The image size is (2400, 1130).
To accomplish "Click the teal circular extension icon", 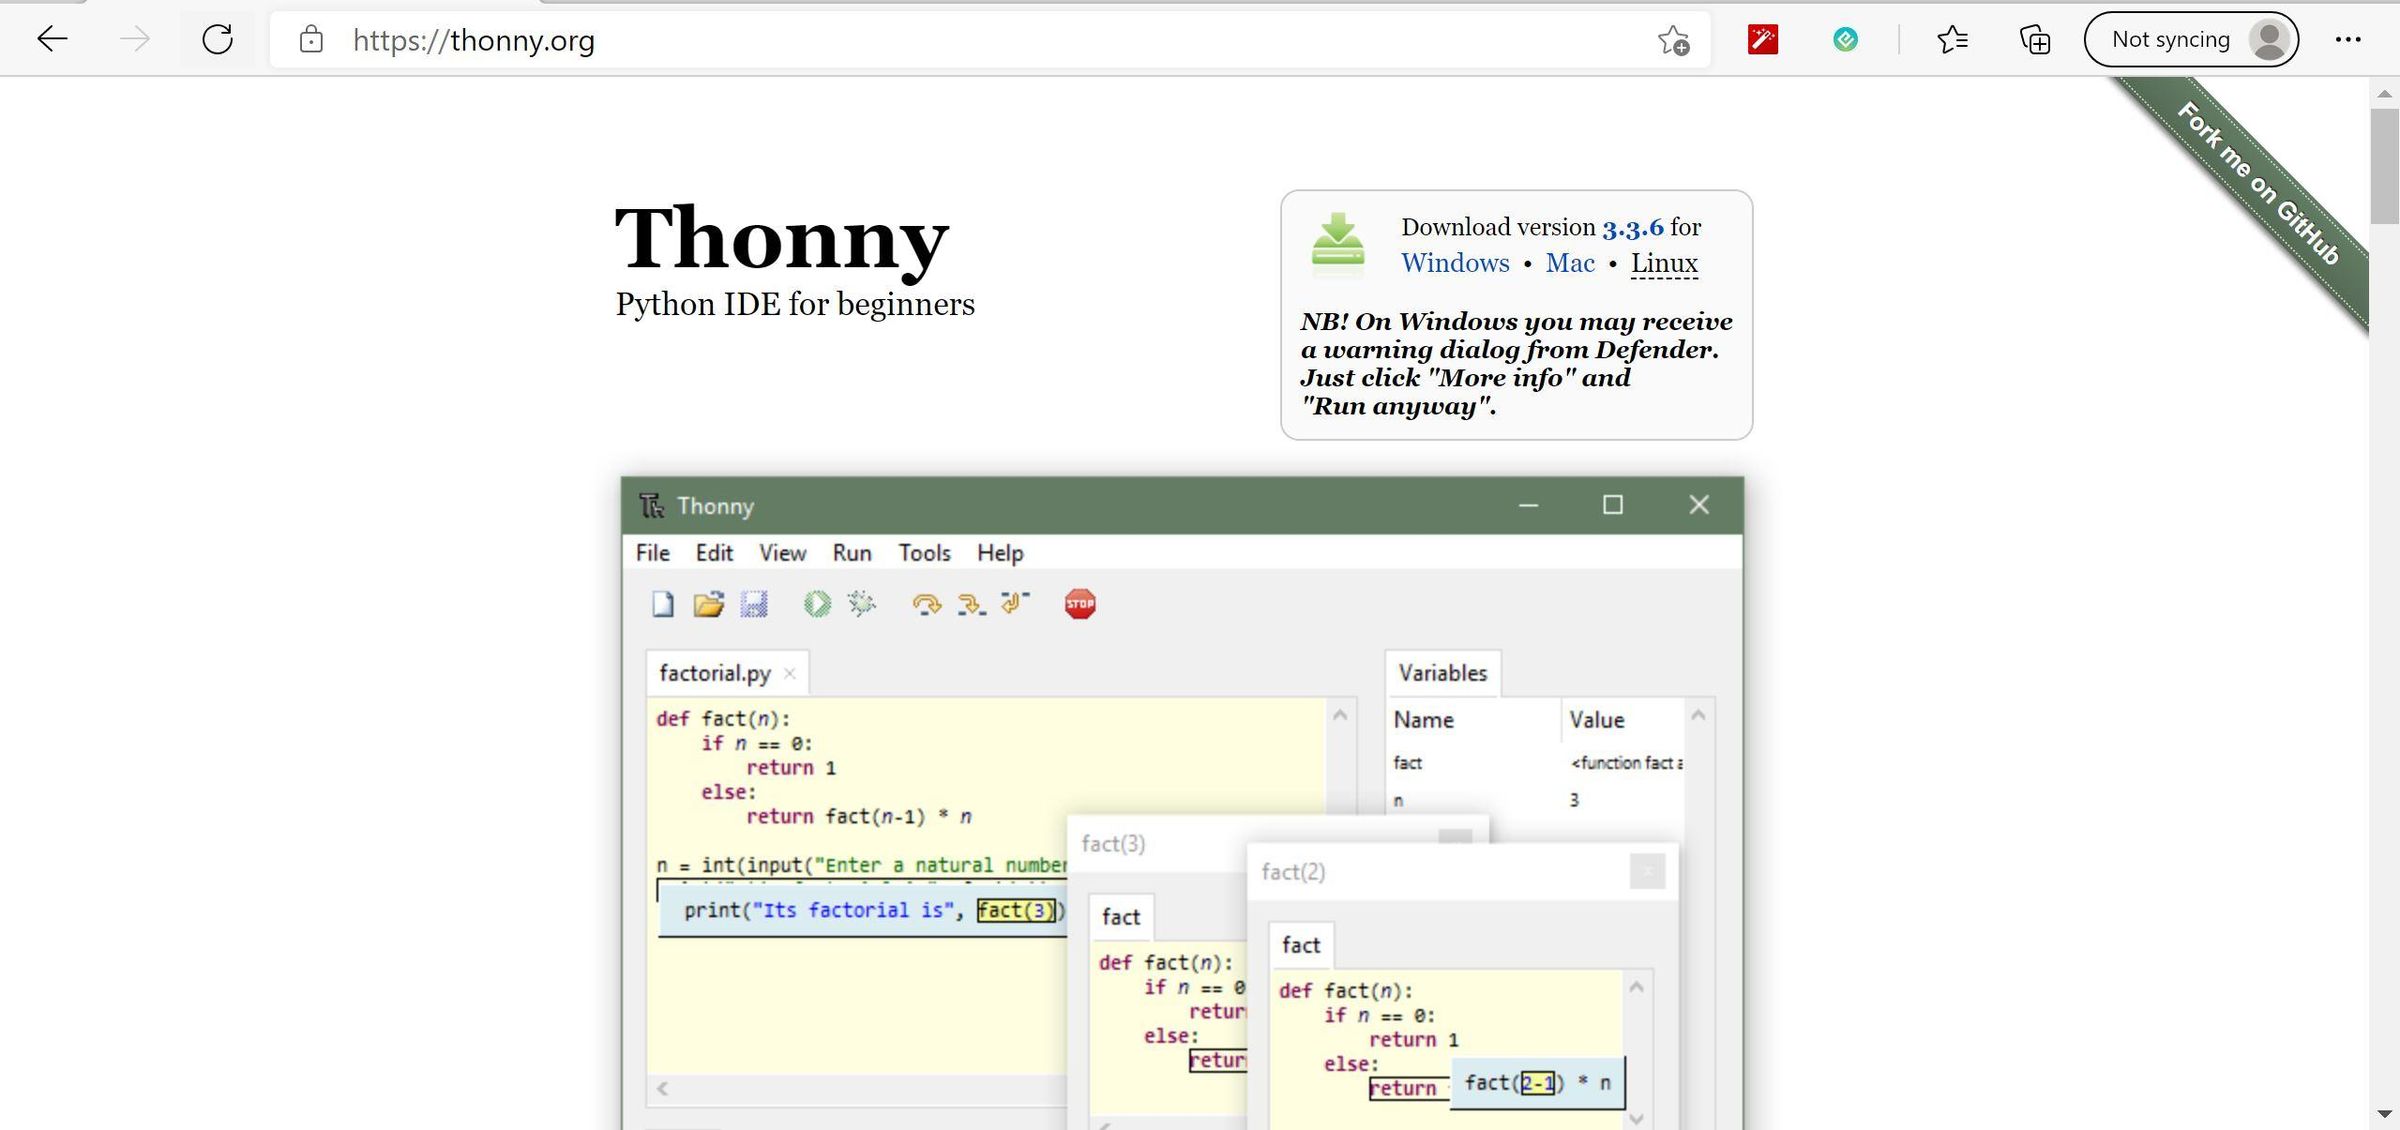I will point(1845,40).
